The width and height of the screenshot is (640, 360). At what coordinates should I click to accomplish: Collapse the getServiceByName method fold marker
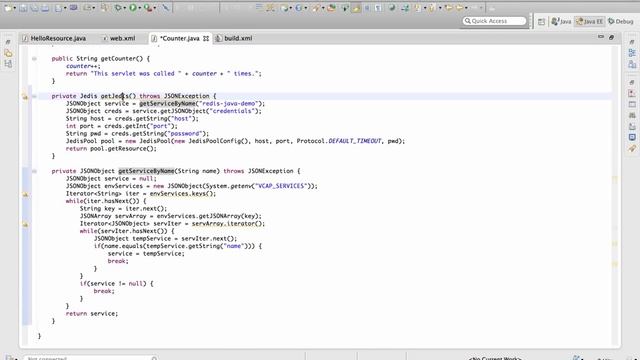(x=35, y=171)
